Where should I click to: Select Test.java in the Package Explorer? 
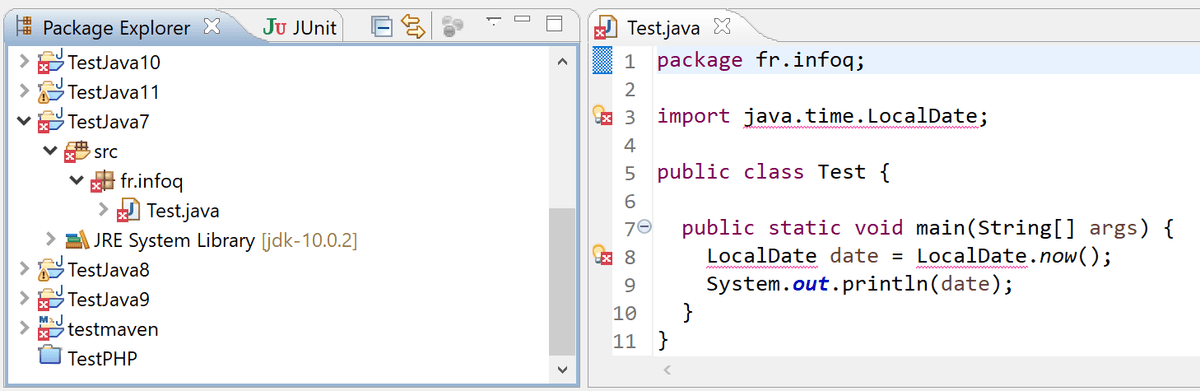pyautogui.click(x=183, y=211)
